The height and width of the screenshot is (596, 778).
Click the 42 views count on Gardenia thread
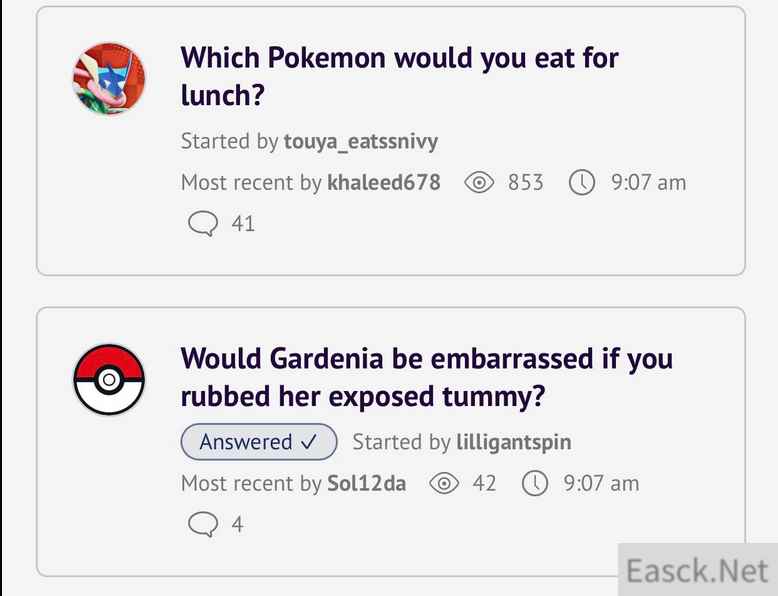click(484, 483)
